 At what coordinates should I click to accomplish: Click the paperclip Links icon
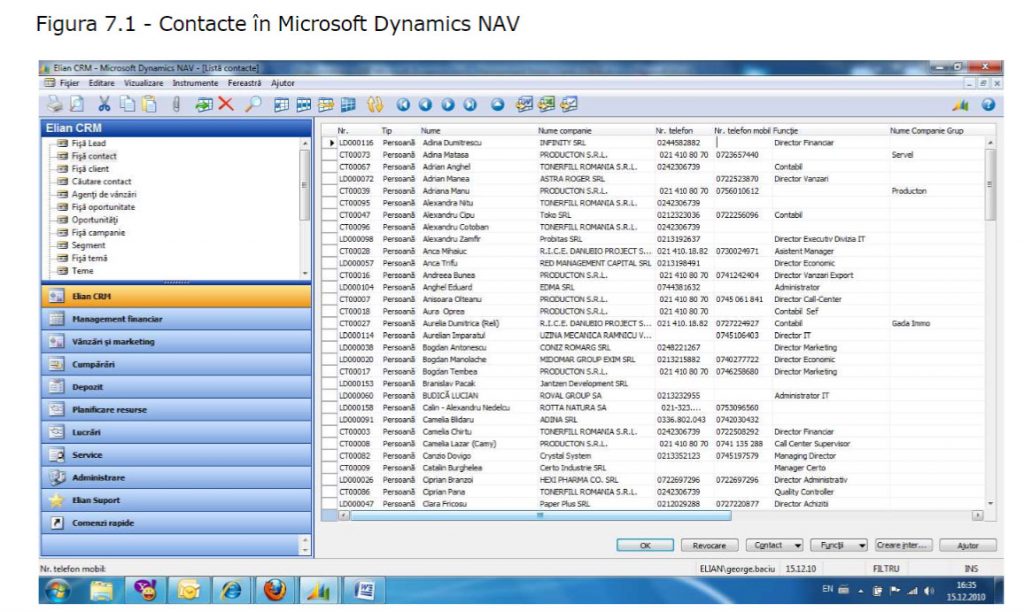pos(176,105)
